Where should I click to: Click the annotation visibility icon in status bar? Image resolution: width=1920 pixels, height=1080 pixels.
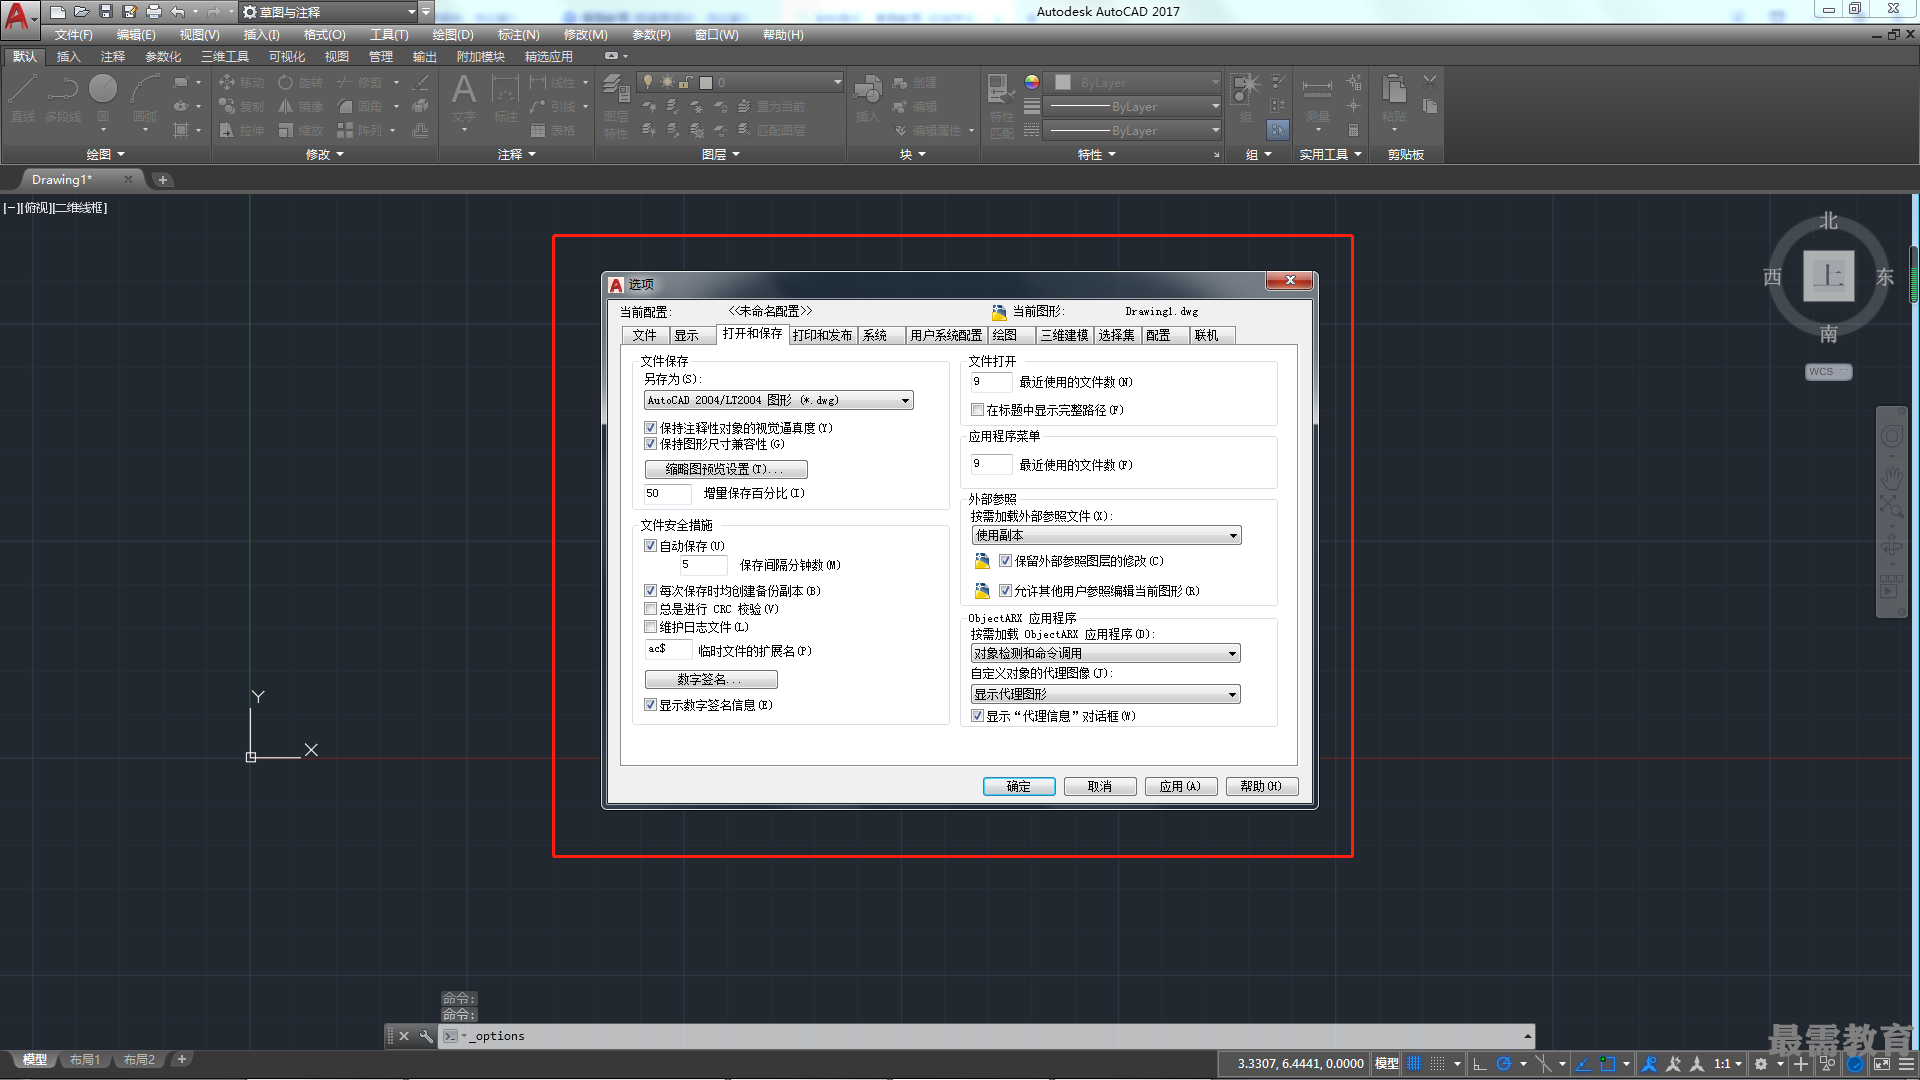(1650, 1064)
